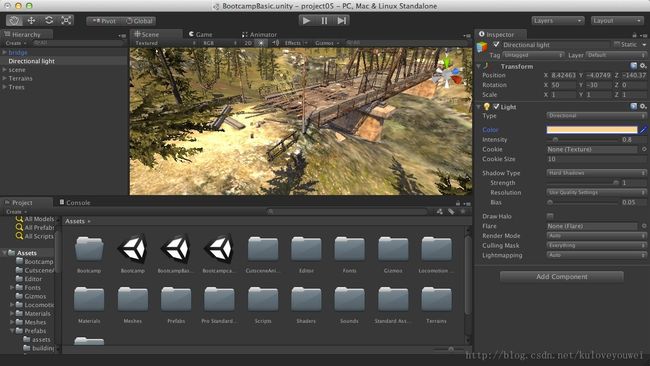Open the Render Mode dropdown

(597, 236)
